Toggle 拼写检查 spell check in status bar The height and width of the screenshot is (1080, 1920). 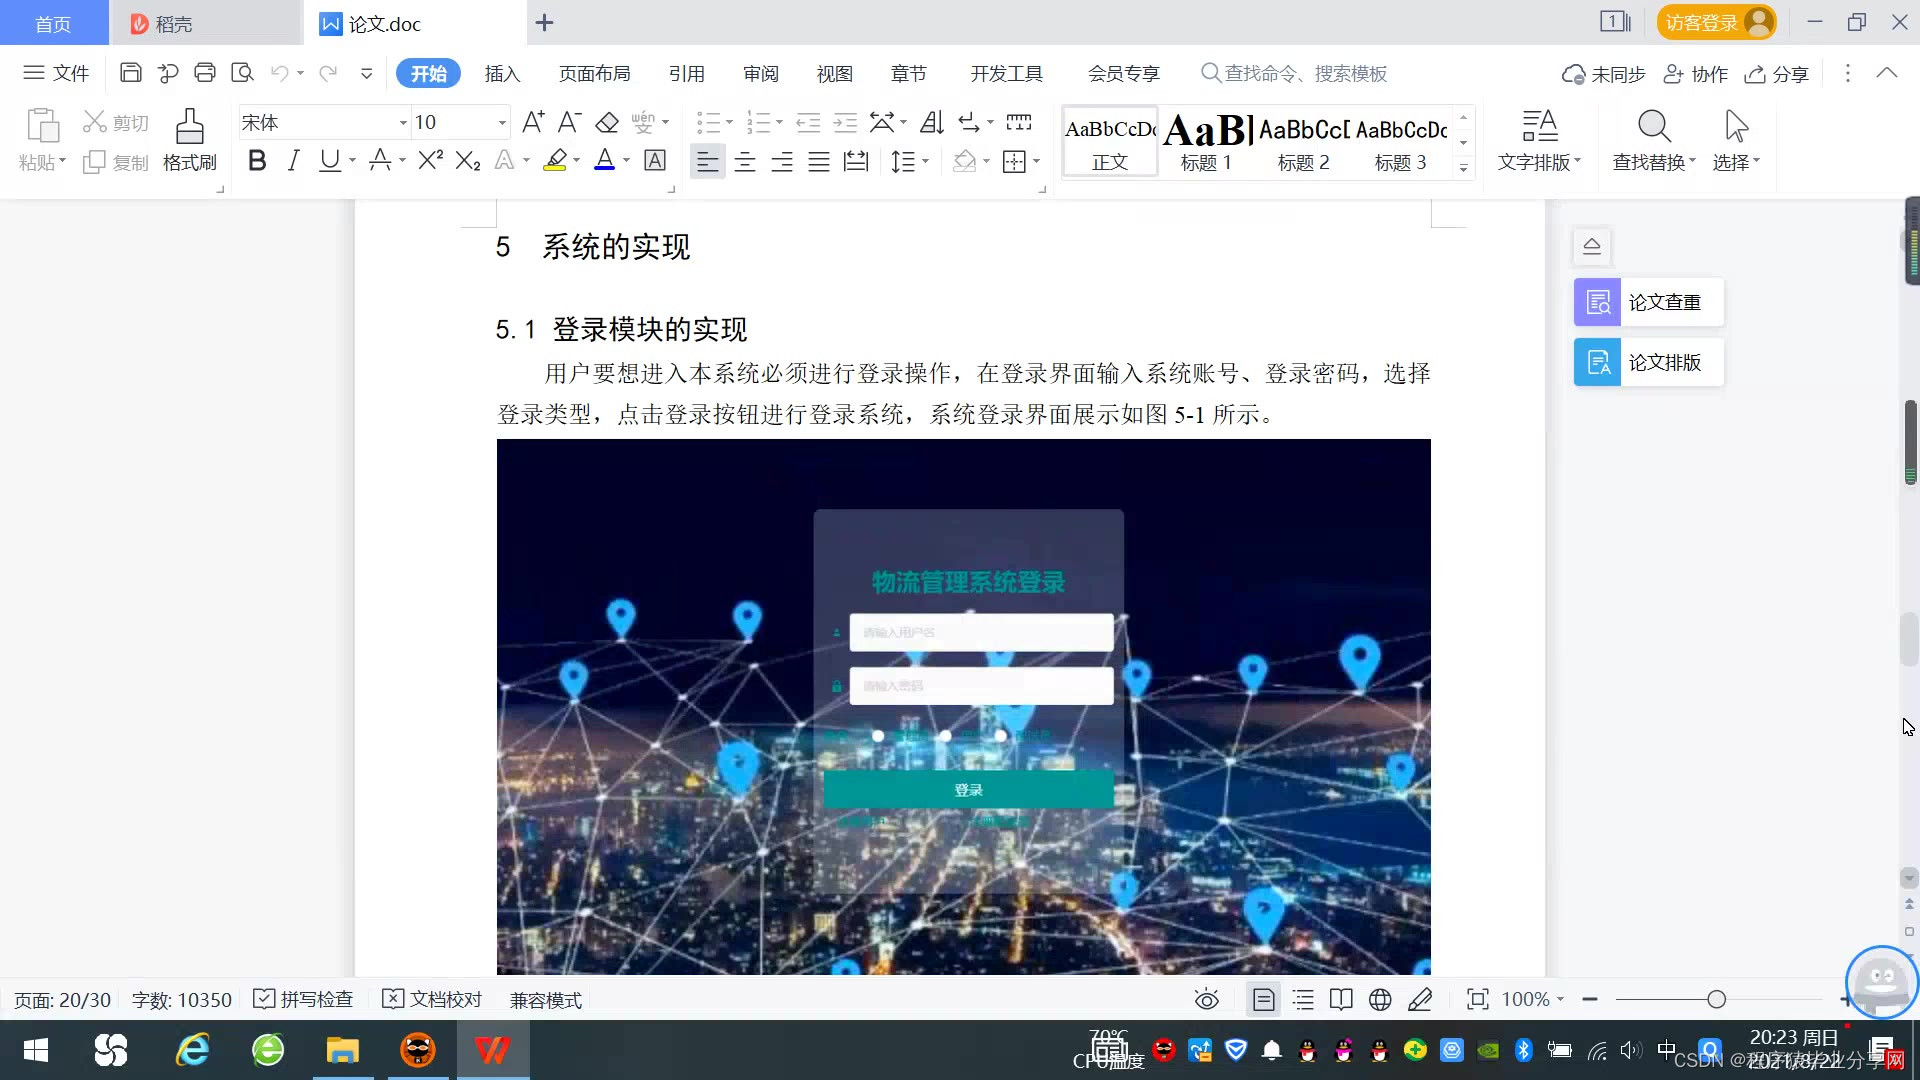[x=303, y=999]
